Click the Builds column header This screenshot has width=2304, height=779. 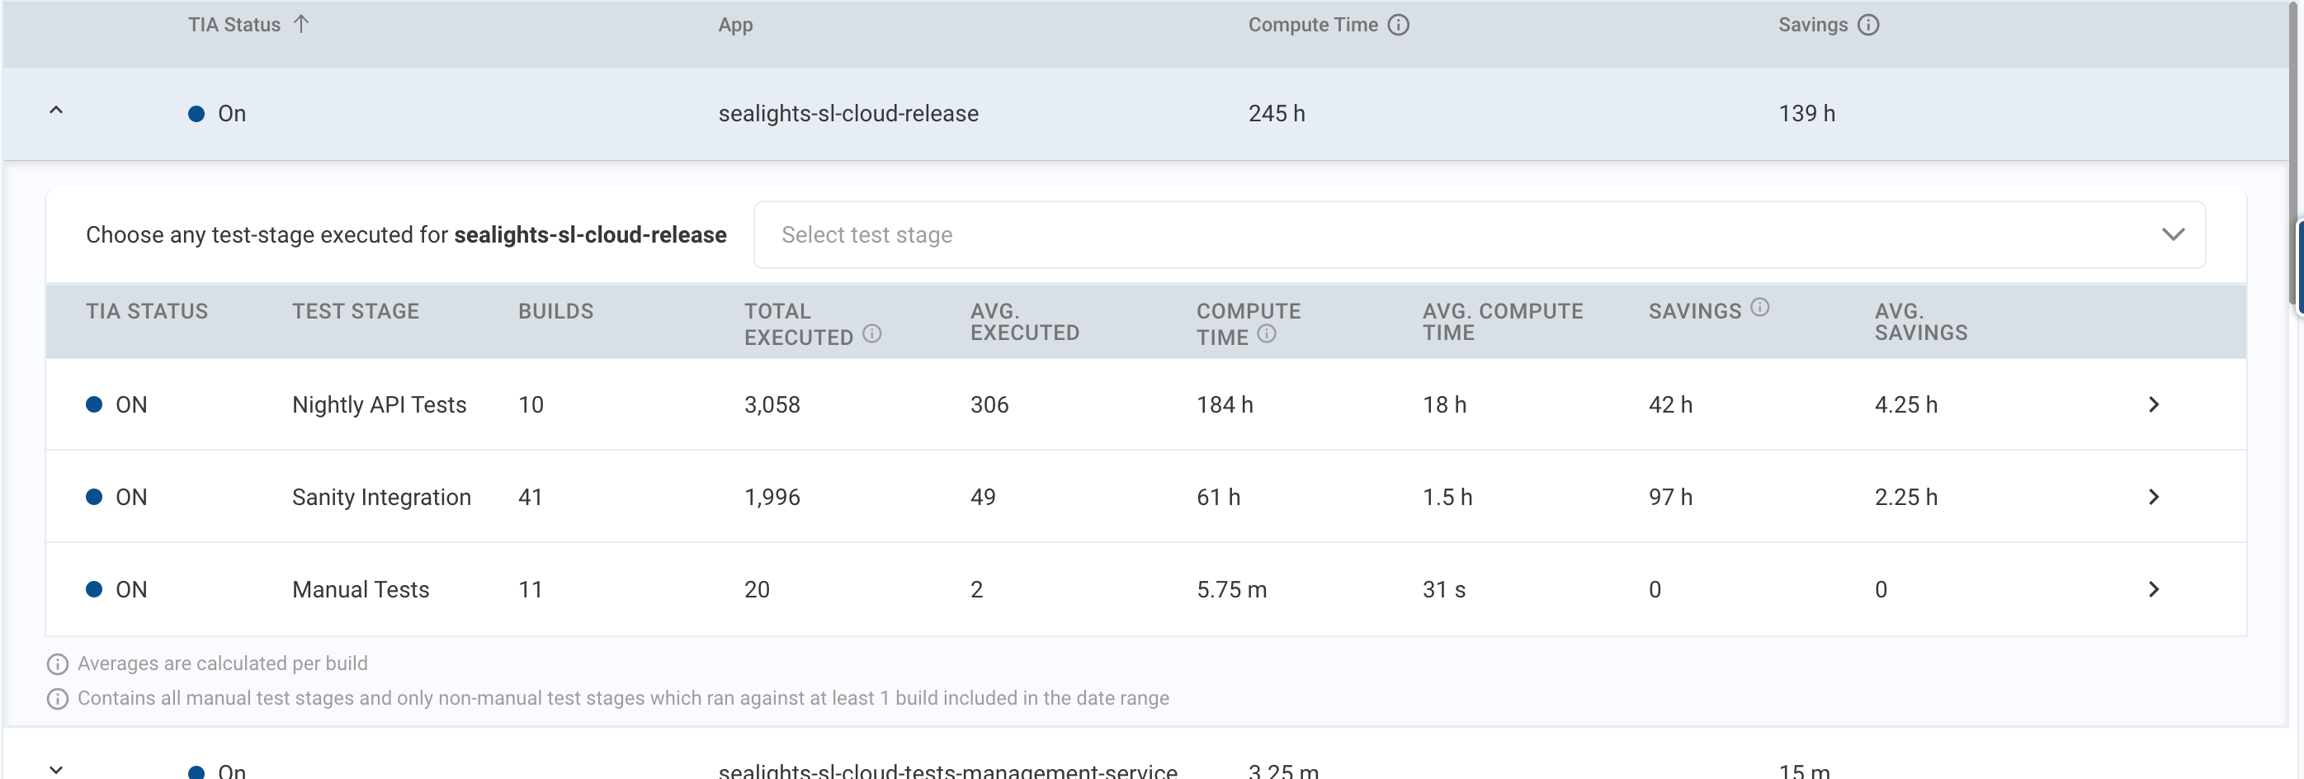[555, 312]
